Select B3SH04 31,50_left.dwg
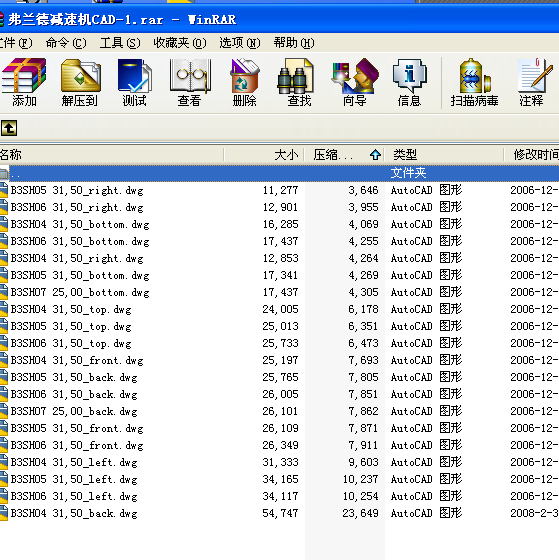The height and width of the screenshot is (560, 559). 74,462
